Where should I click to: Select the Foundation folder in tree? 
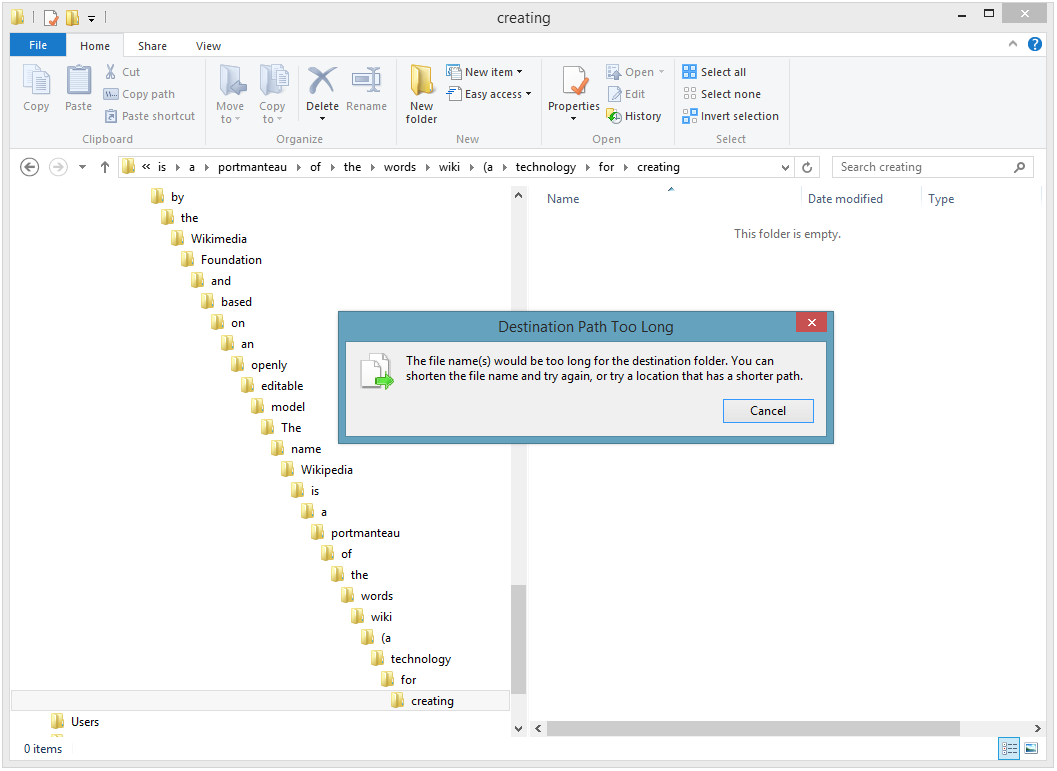221,259
